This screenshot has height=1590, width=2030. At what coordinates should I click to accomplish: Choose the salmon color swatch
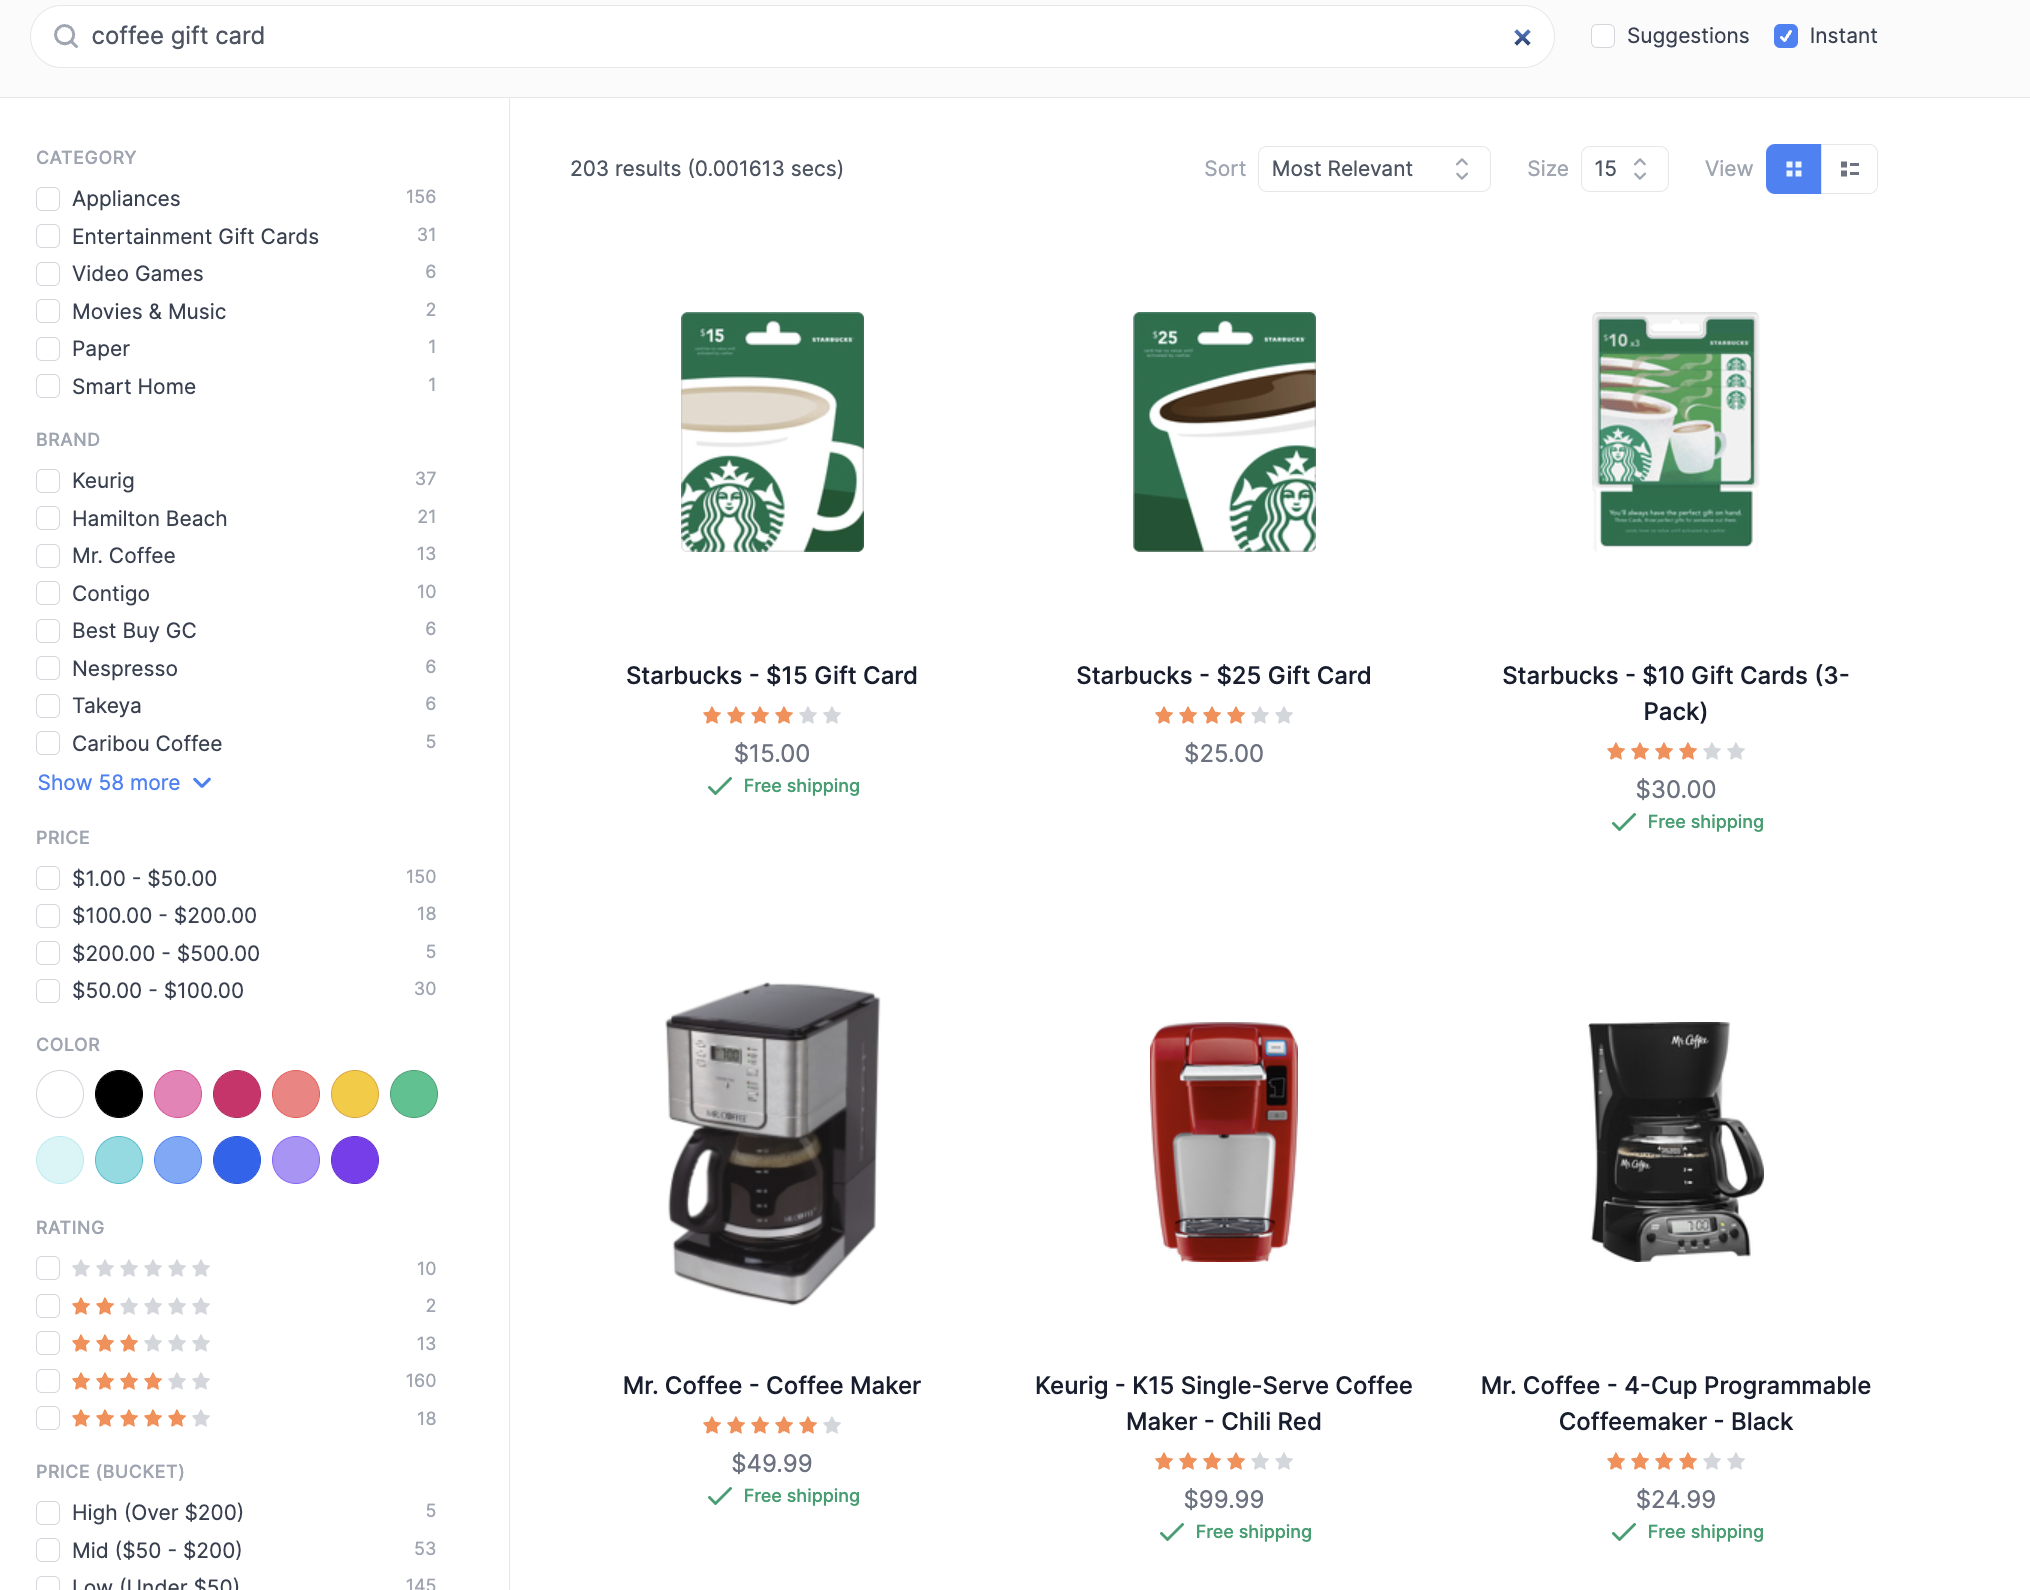[x=296, y=1094]
